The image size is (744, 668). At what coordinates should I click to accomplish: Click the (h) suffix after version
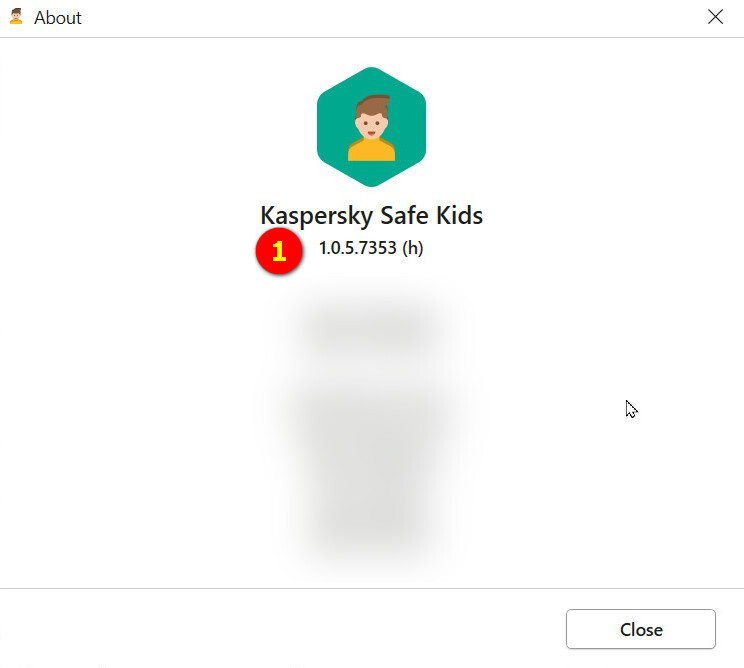click(412, 248)
